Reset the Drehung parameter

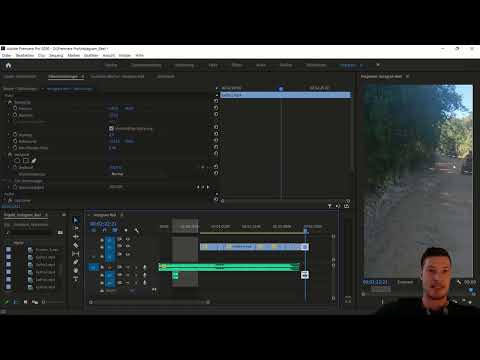216,134
